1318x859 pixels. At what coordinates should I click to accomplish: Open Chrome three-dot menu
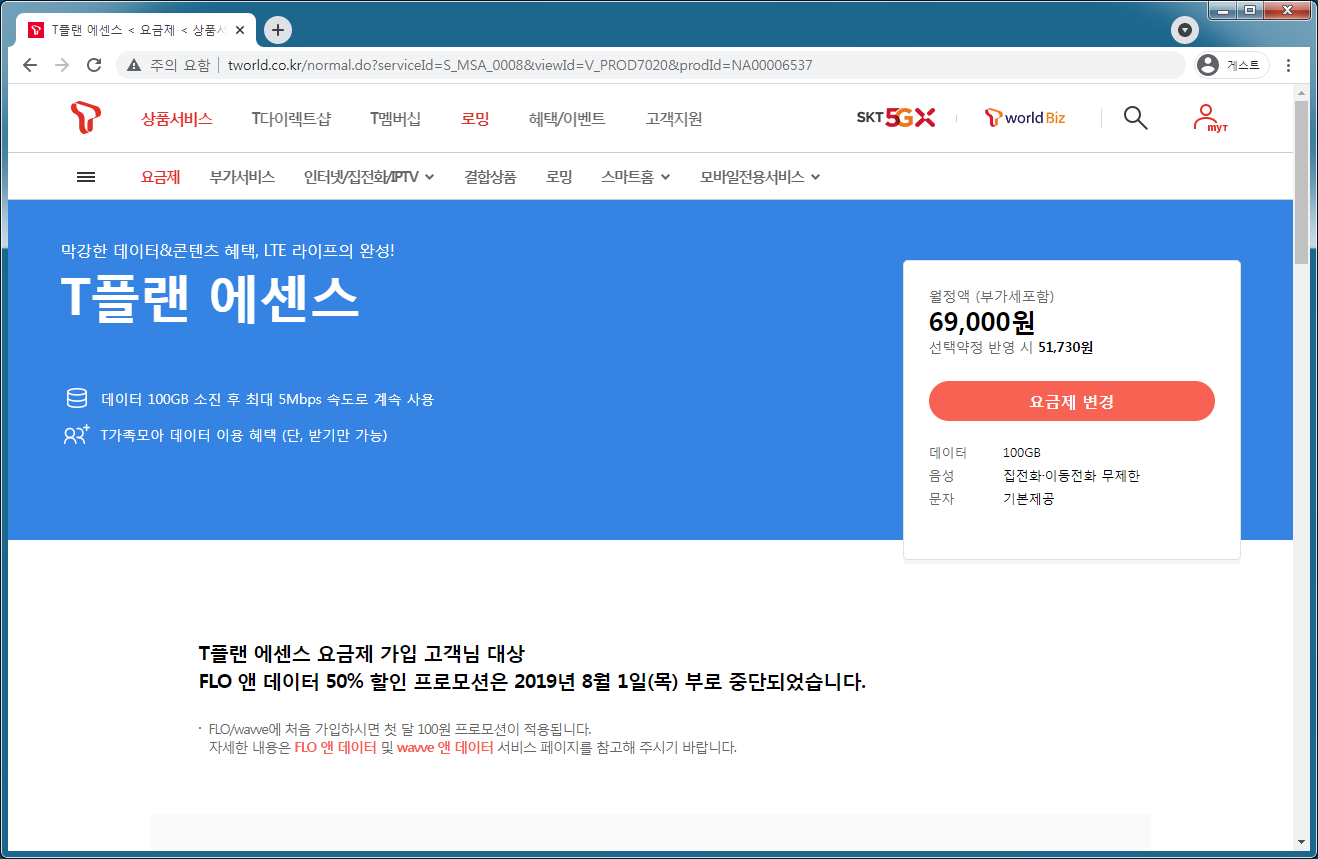1288,65
